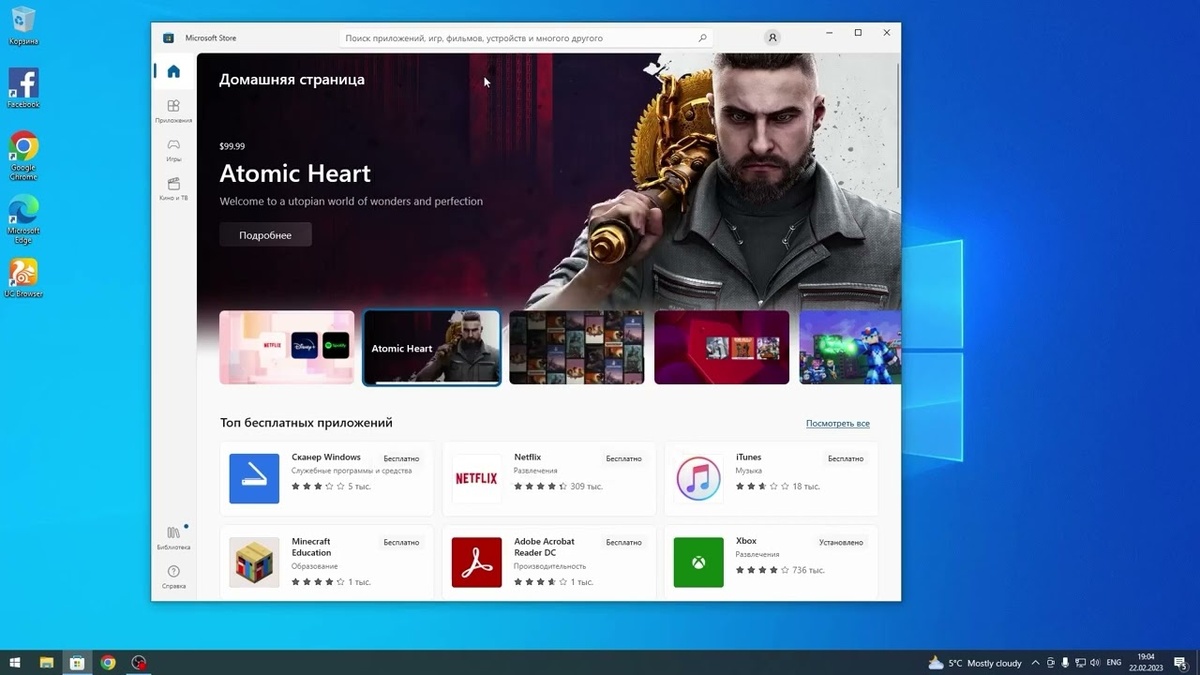Image resolution: width=1200 pixels, height=675 pixels.
Task: Click the iTunes Музыка category text
Action: click(748, 470)
